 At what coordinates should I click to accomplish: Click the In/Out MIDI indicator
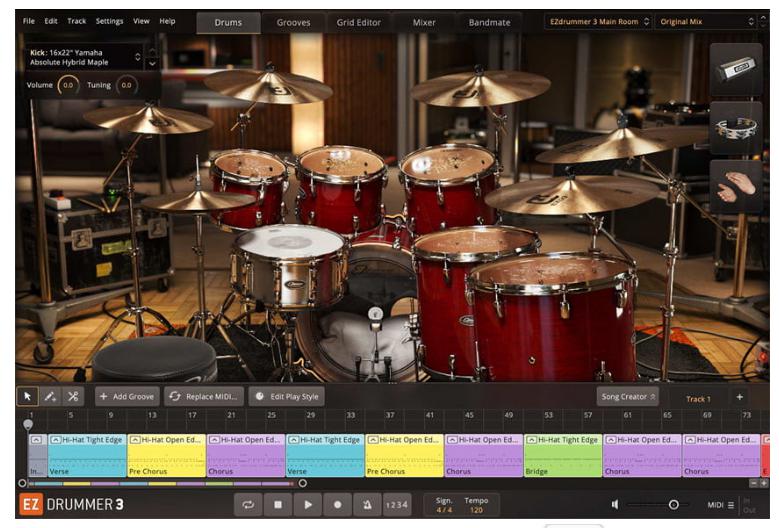tap(750, 505)
